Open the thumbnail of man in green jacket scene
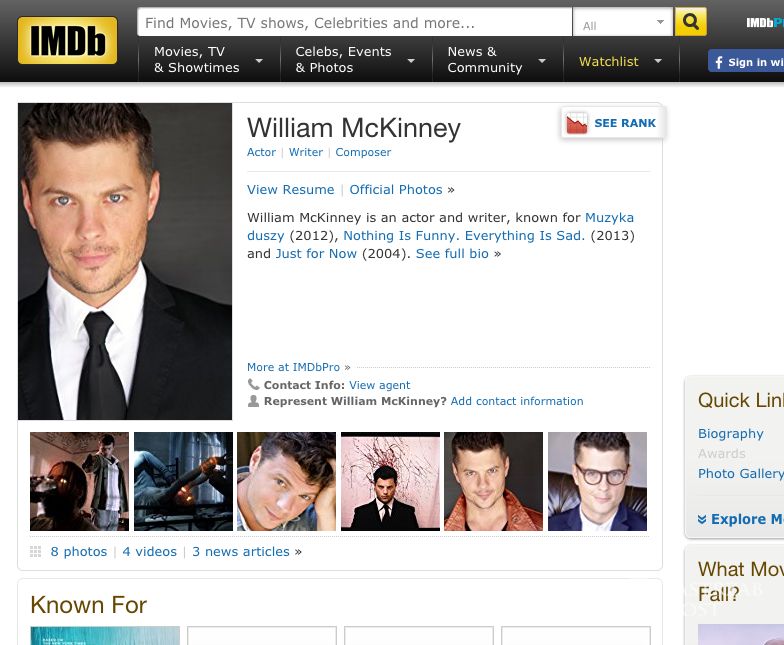Image resolution: width=784 pixels, height=645 pixels. click(x=80, y=482)
